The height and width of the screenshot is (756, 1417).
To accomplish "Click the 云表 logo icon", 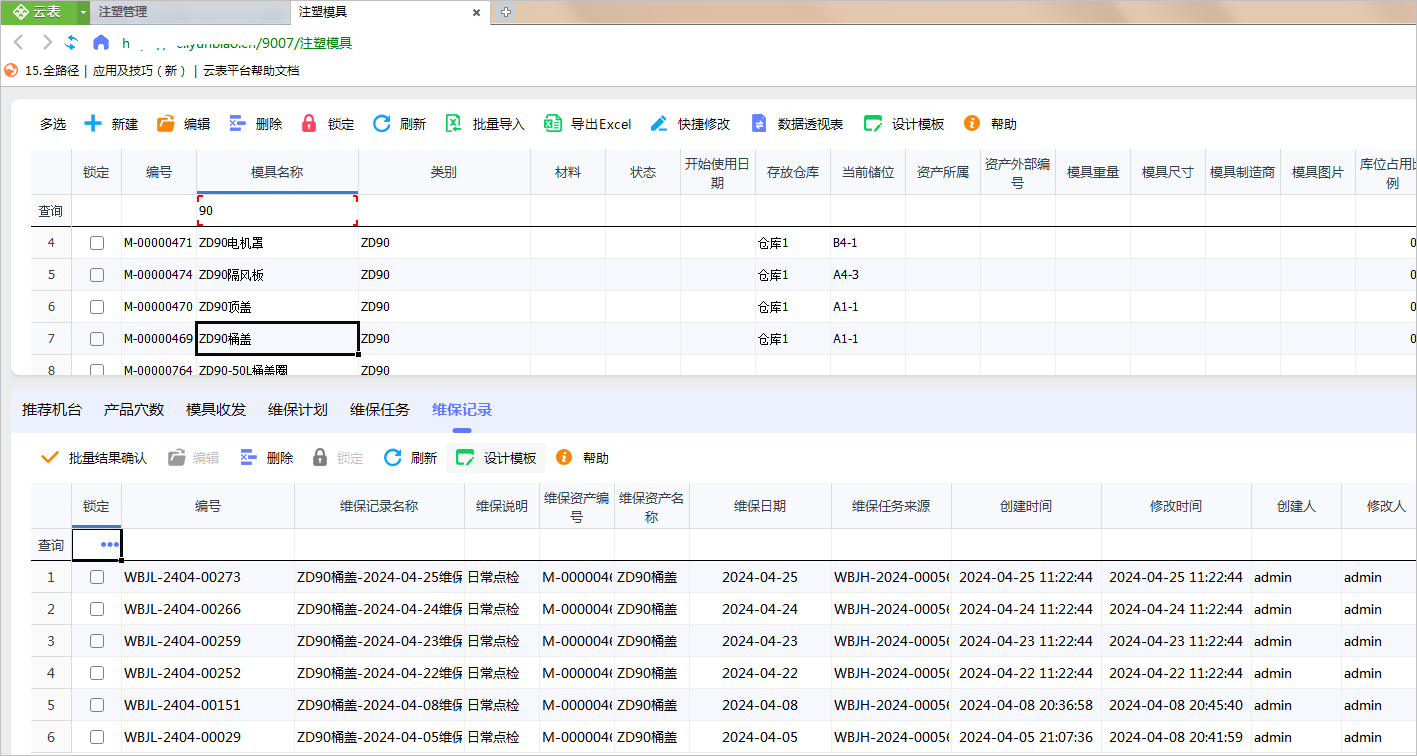I will pos(20,12).
